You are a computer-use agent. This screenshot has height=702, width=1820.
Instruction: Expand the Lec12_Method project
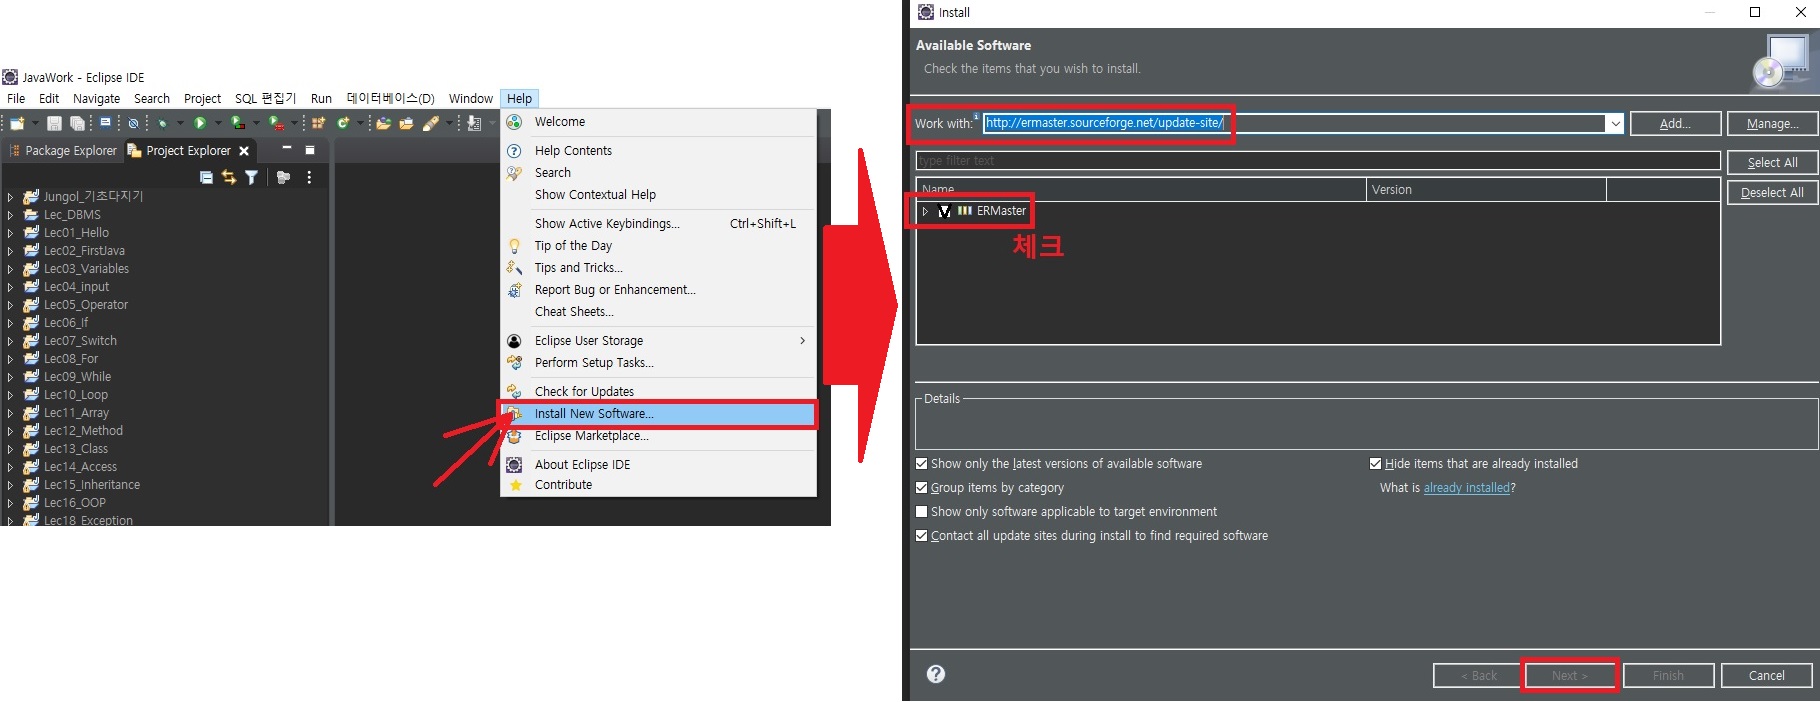pos(10,431)
